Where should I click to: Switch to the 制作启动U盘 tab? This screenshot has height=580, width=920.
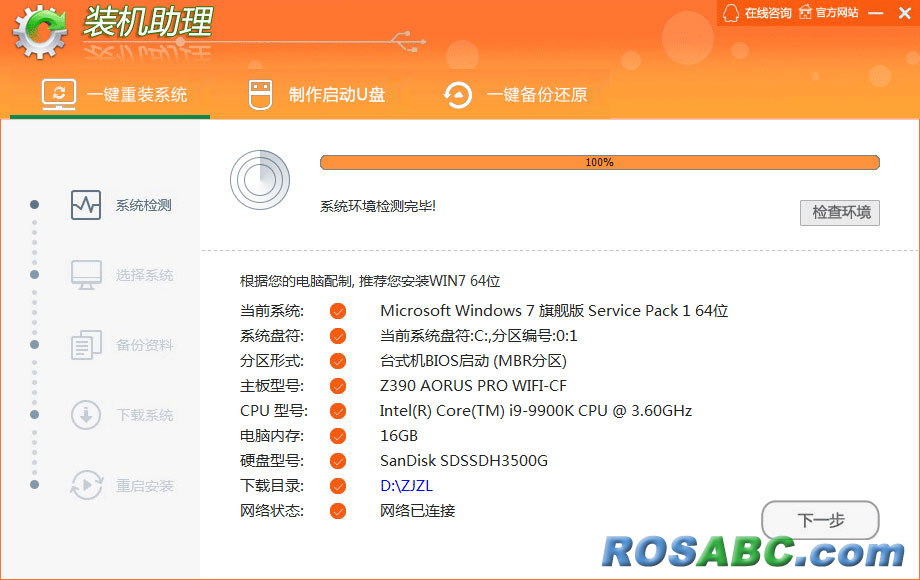tap(317, 94)
